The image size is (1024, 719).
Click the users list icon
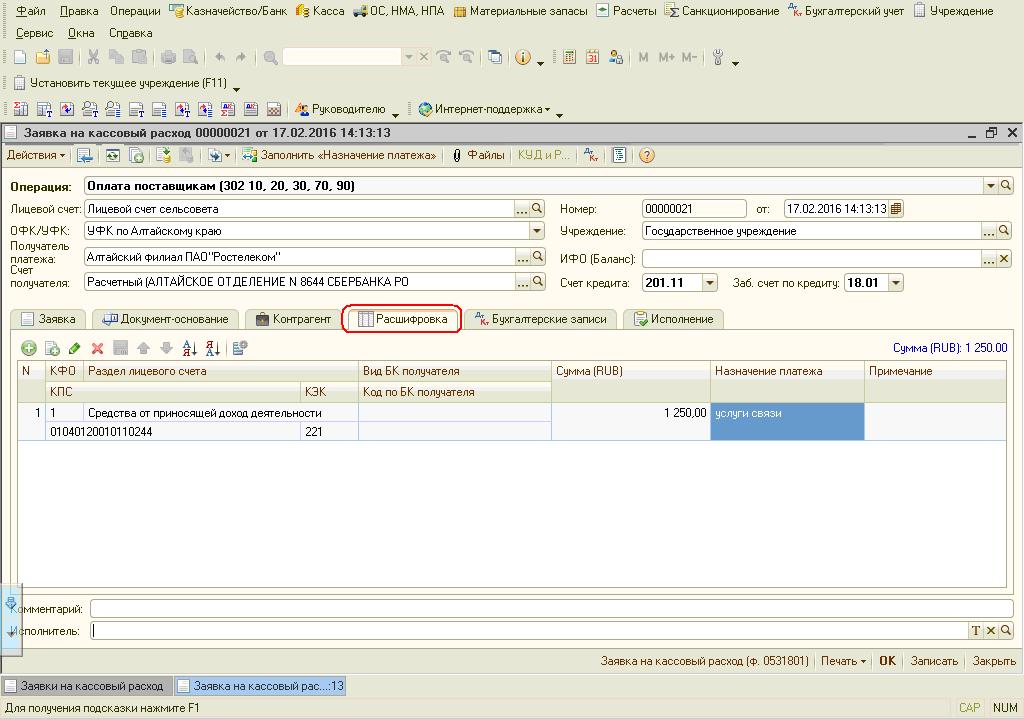pyautogui.click(x=615, y=57)
